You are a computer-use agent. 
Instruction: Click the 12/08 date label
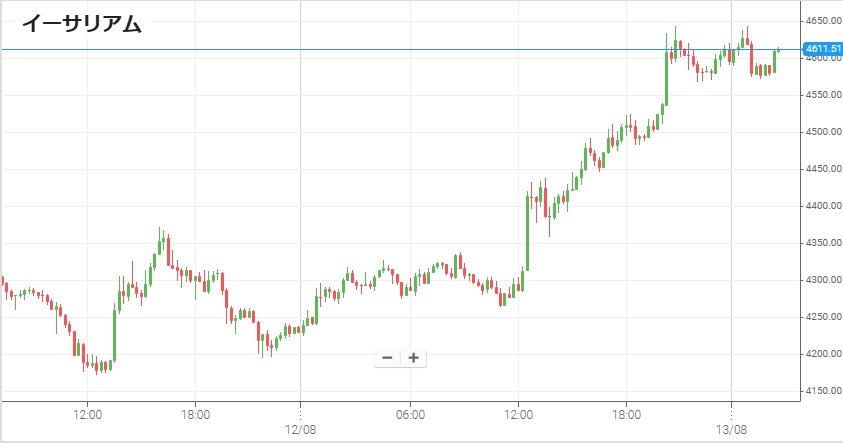tap(301, 430)
